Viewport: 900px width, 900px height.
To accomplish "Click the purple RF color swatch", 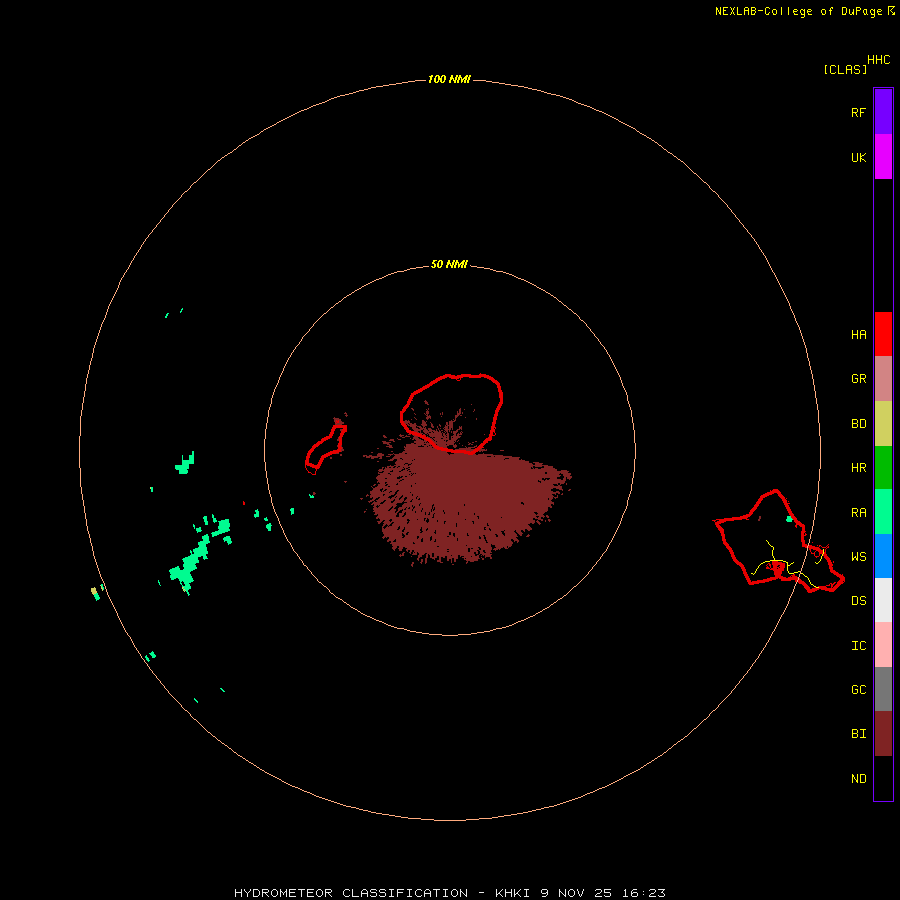I will [883, 112].
